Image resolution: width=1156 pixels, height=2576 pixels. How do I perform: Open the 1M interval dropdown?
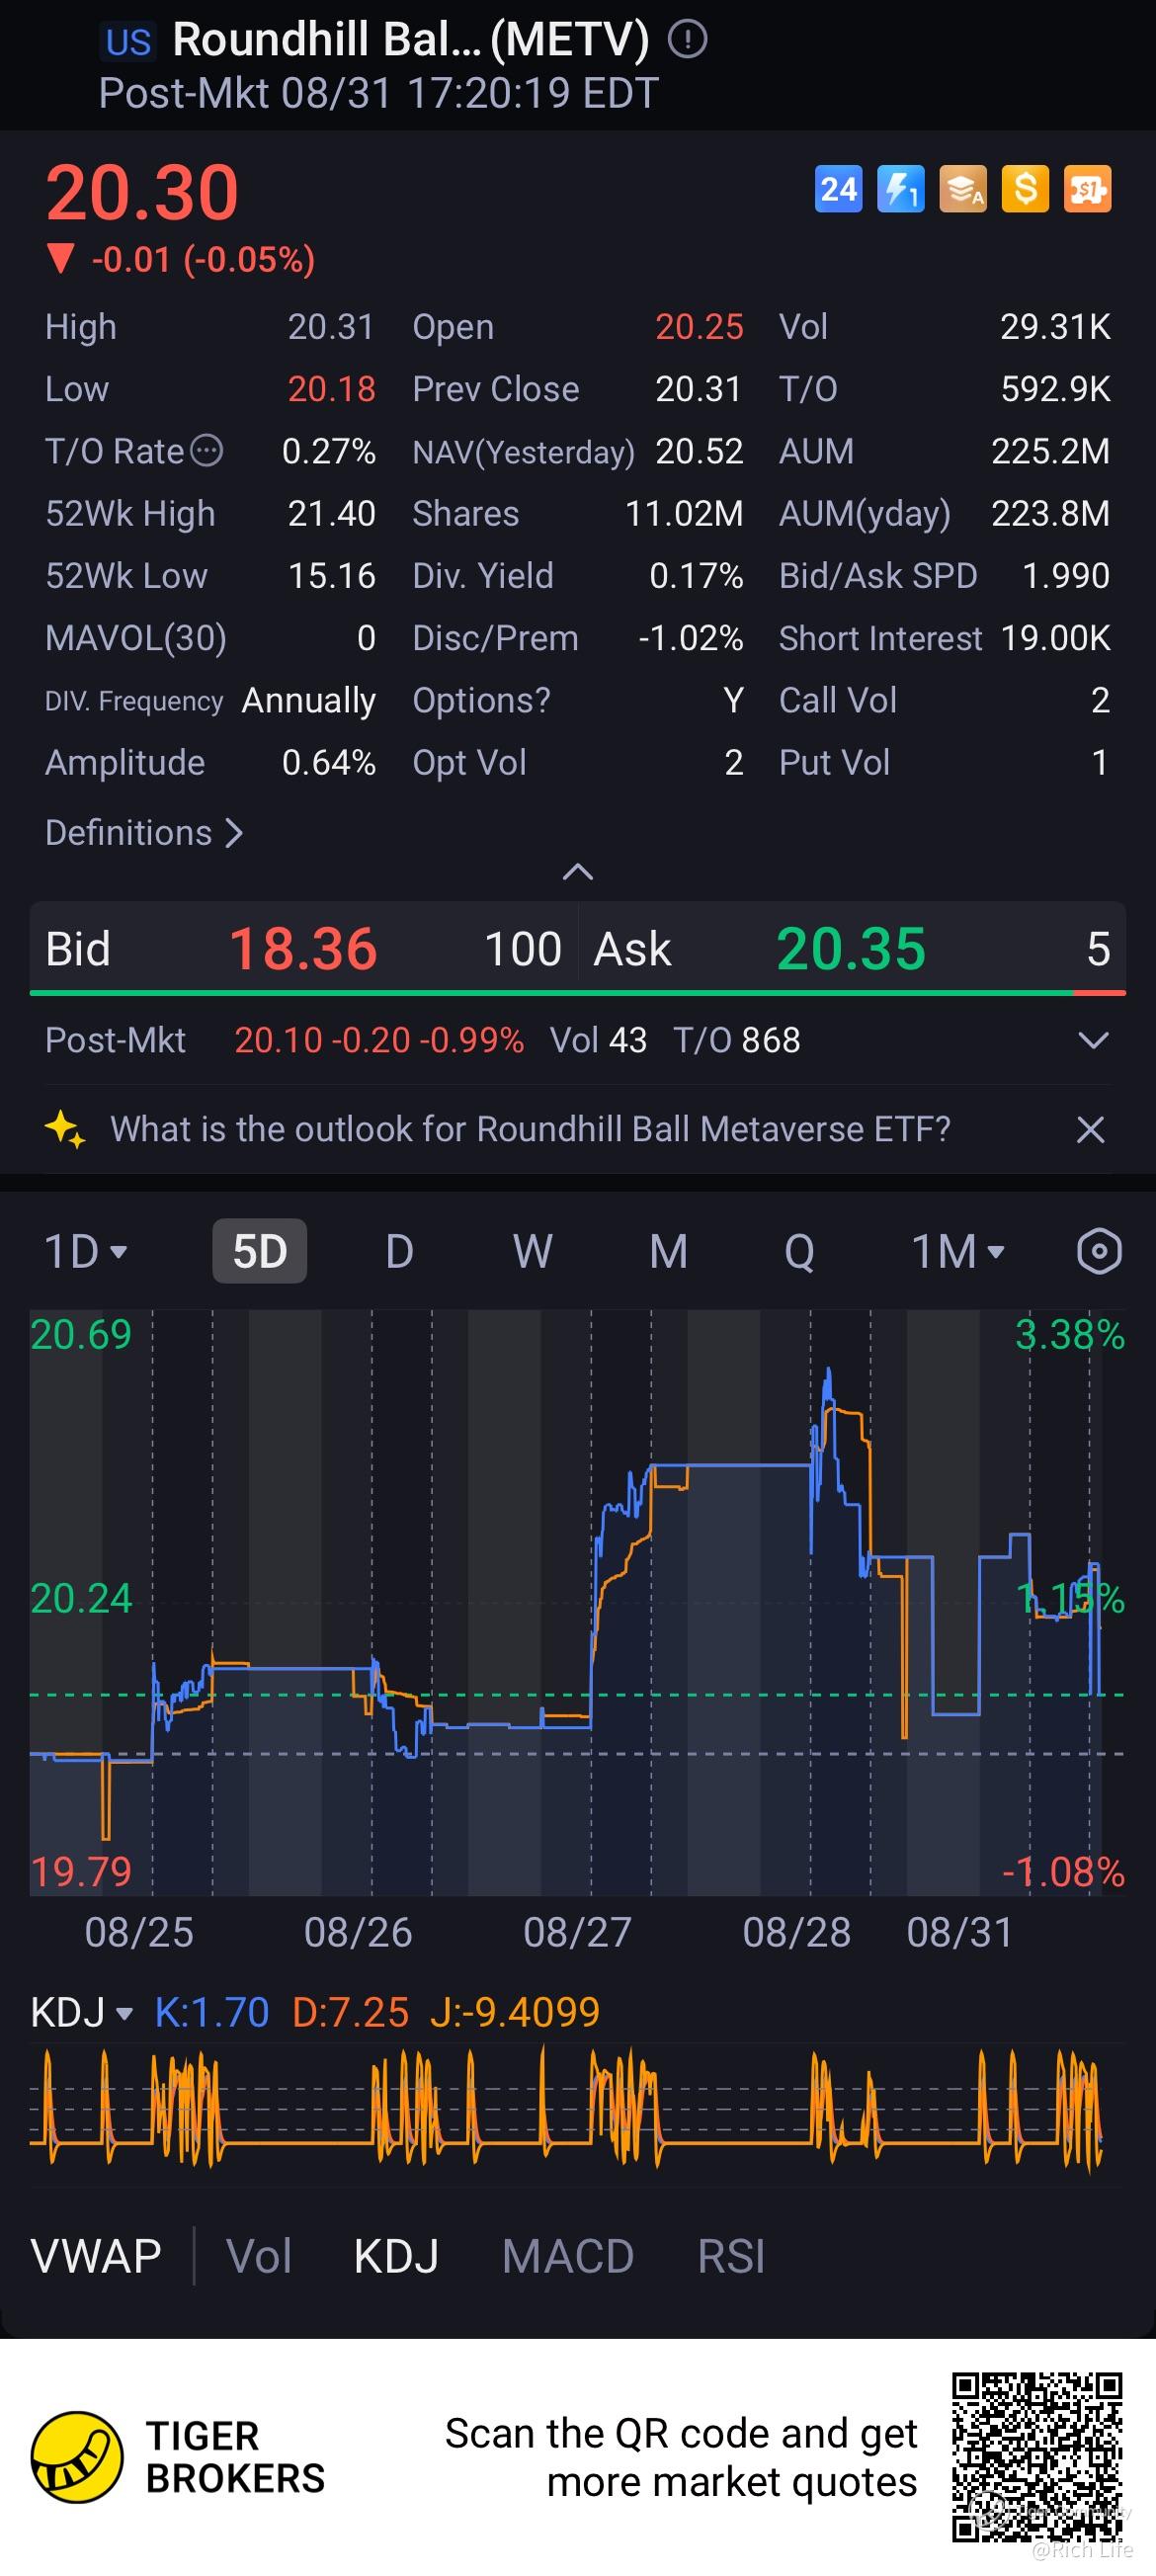pos(958,1251)
